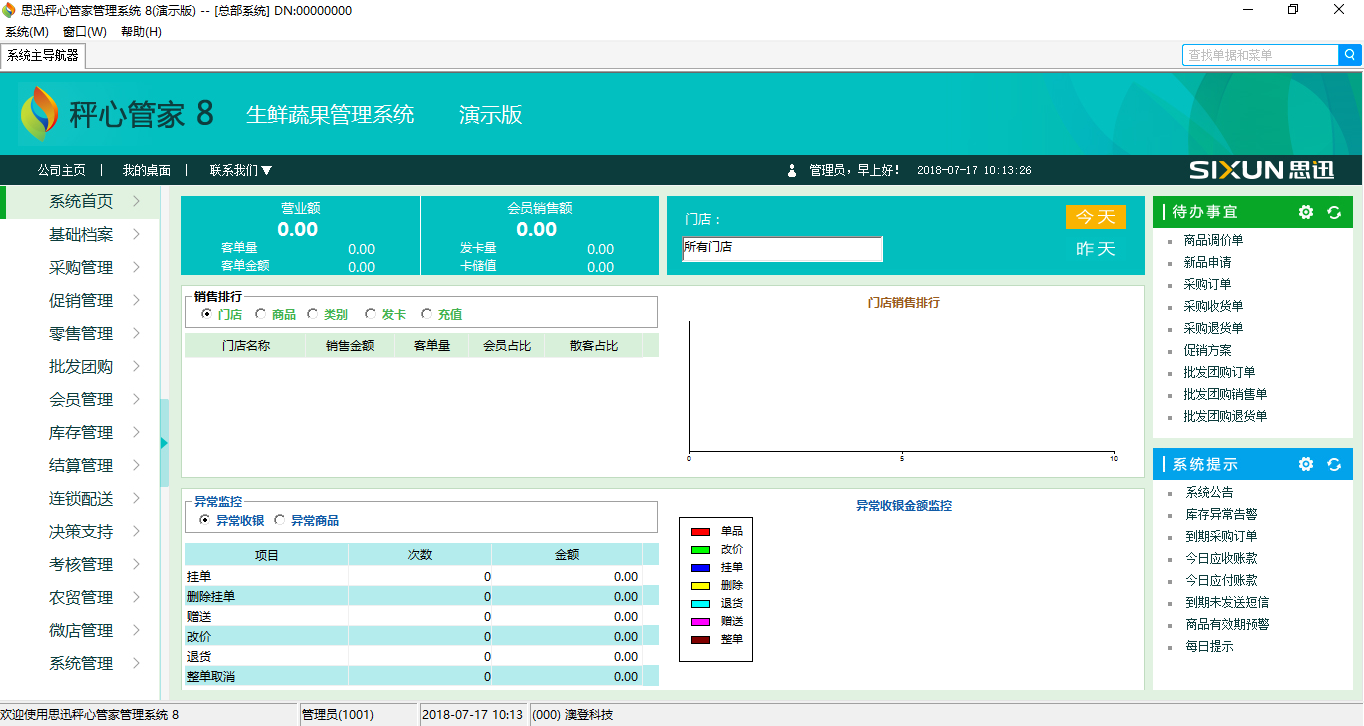This screenshot has height=726, width=1364.
Task: Click the administrator user icon
Action: point(792,171)
